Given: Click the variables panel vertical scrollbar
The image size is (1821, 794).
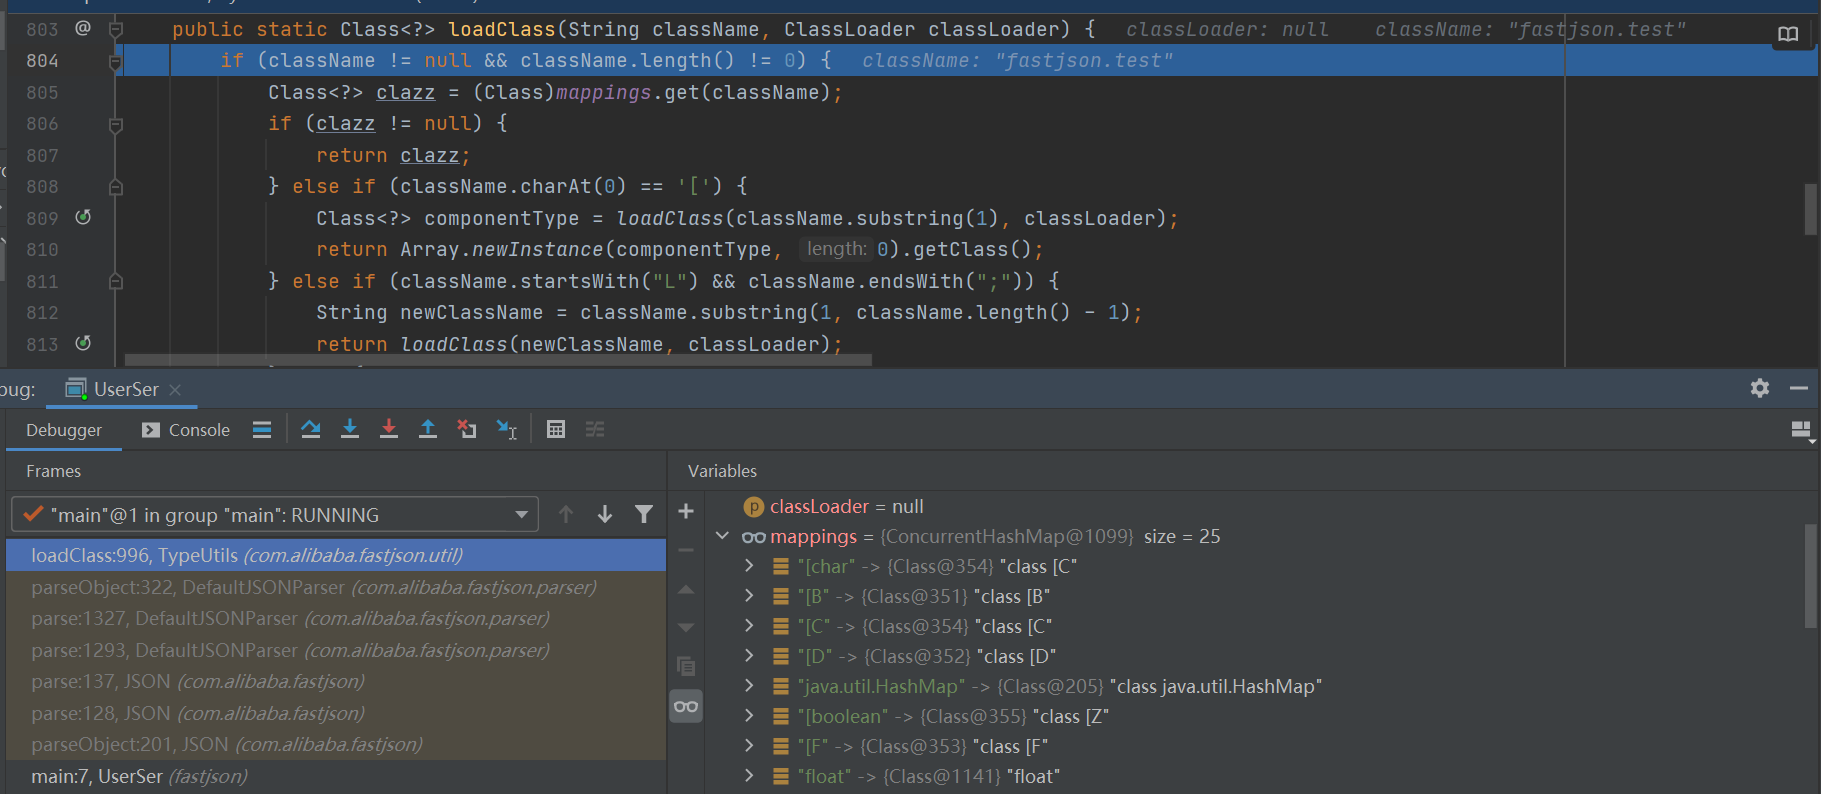Looking at the screenshot, I should (x=1810, y=576).
